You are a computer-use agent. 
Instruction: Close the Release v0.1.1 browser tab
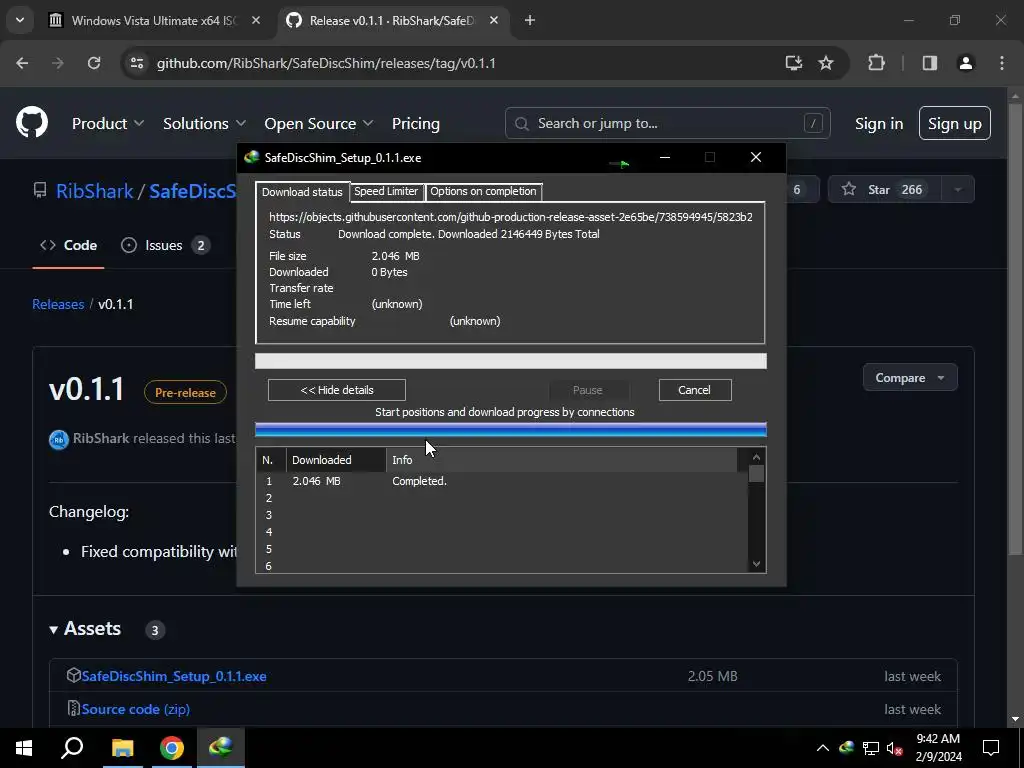click(494, 20)
